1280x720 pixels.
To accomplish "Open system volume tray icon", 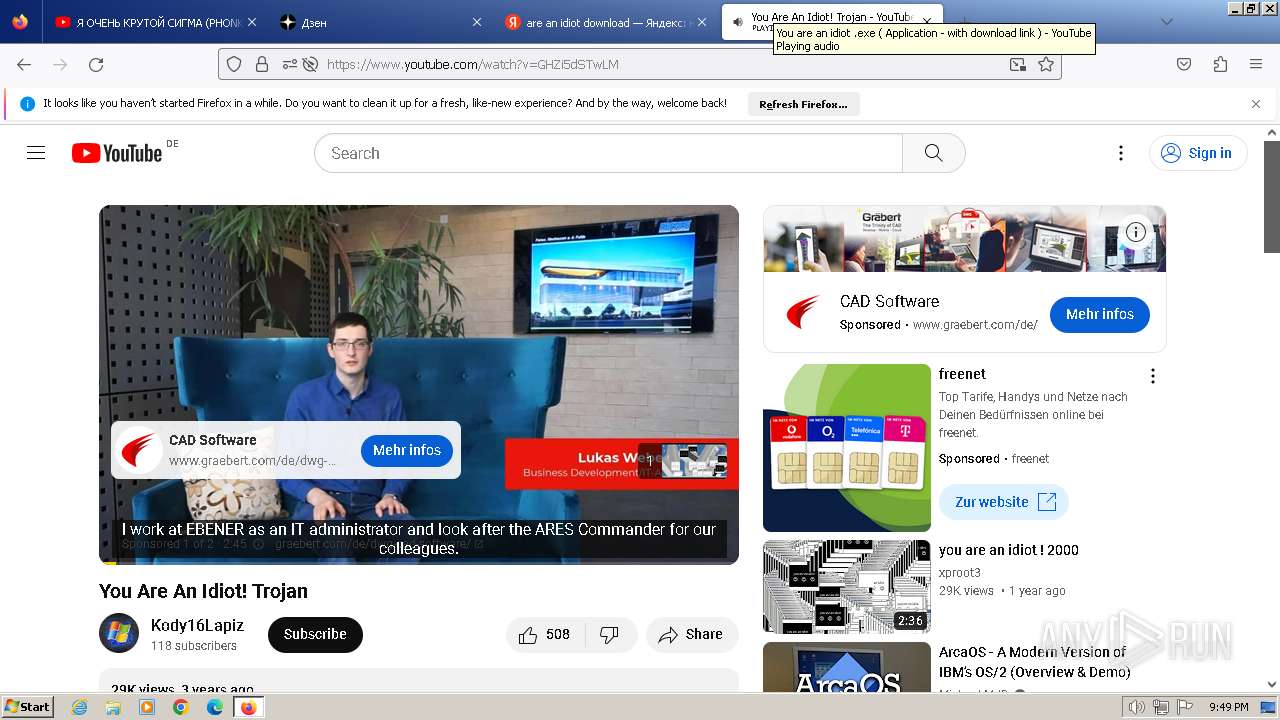I will (x=1137, y=707).
